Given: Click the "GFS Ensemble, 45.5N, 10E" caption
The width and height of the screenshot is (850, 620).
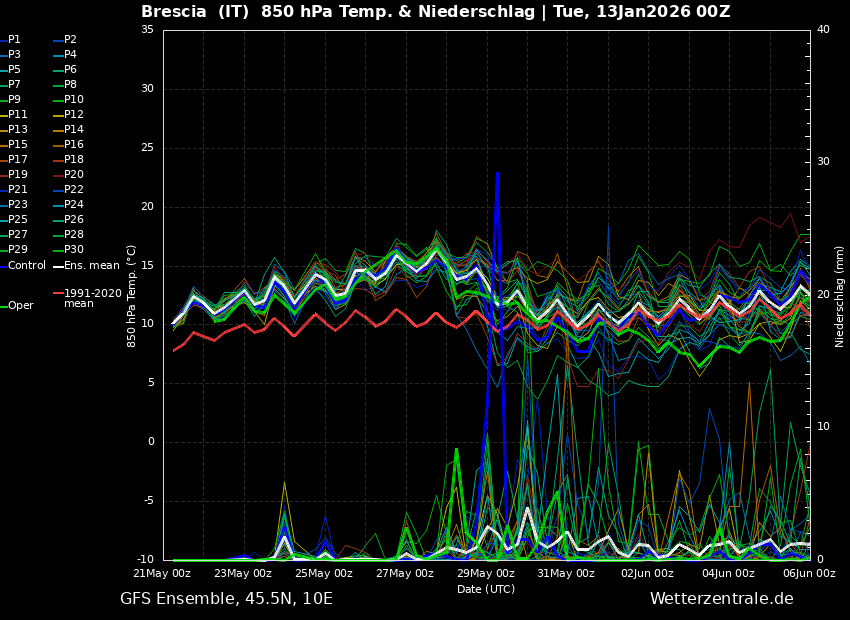Looking at the screenshot, I should tap(226, 599).
